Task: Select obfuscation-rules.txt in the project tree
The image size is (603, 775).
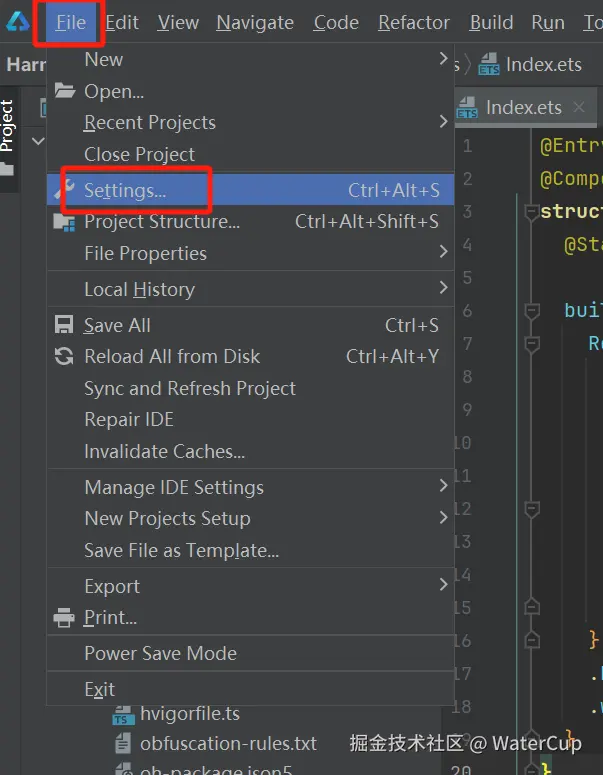Action: [228, 744]
